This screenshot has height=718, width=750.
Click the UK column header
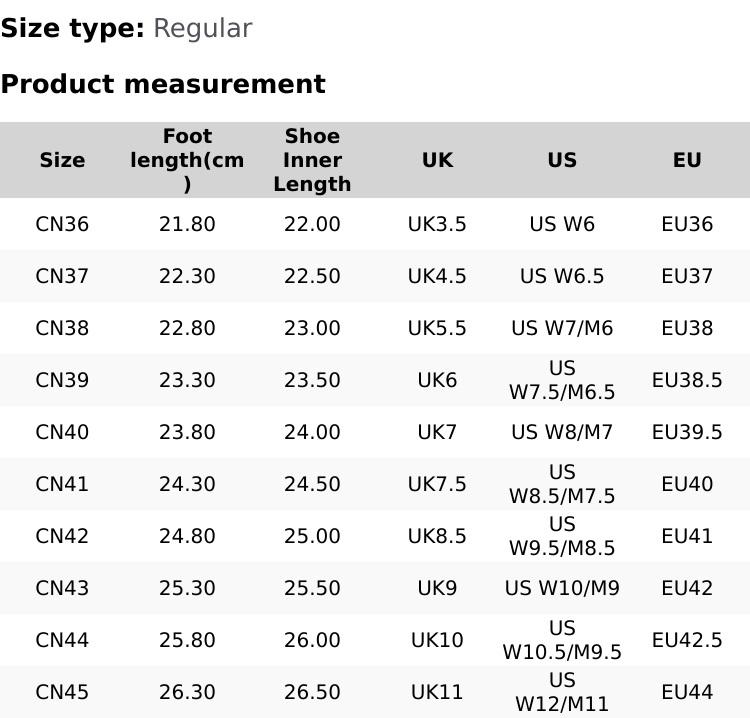[437, 160]
